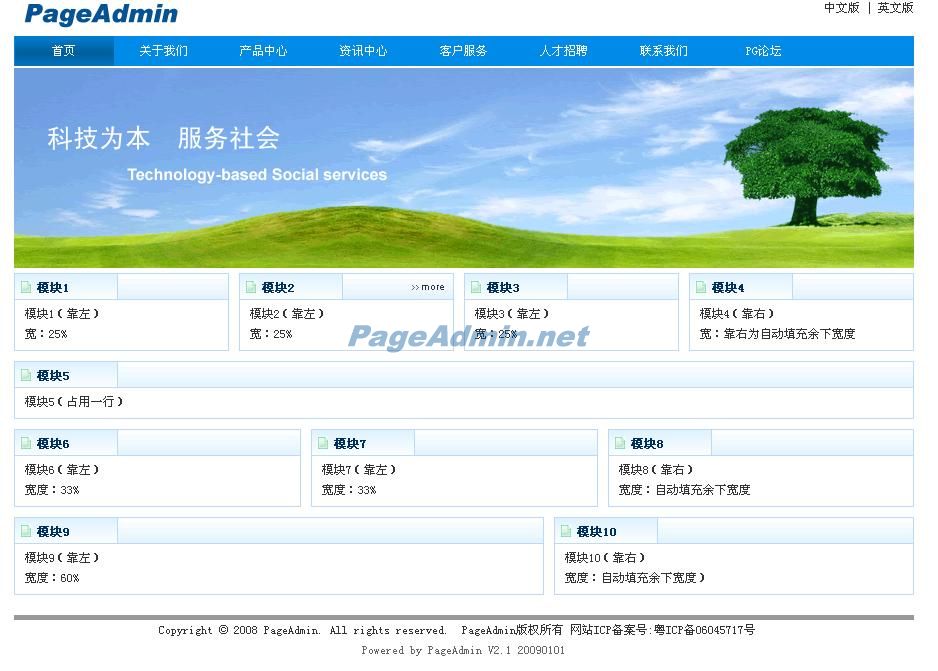This screenshot has width=938, height=671.
Task: Click the 模块8 heading
Action: tap(647, 444)
